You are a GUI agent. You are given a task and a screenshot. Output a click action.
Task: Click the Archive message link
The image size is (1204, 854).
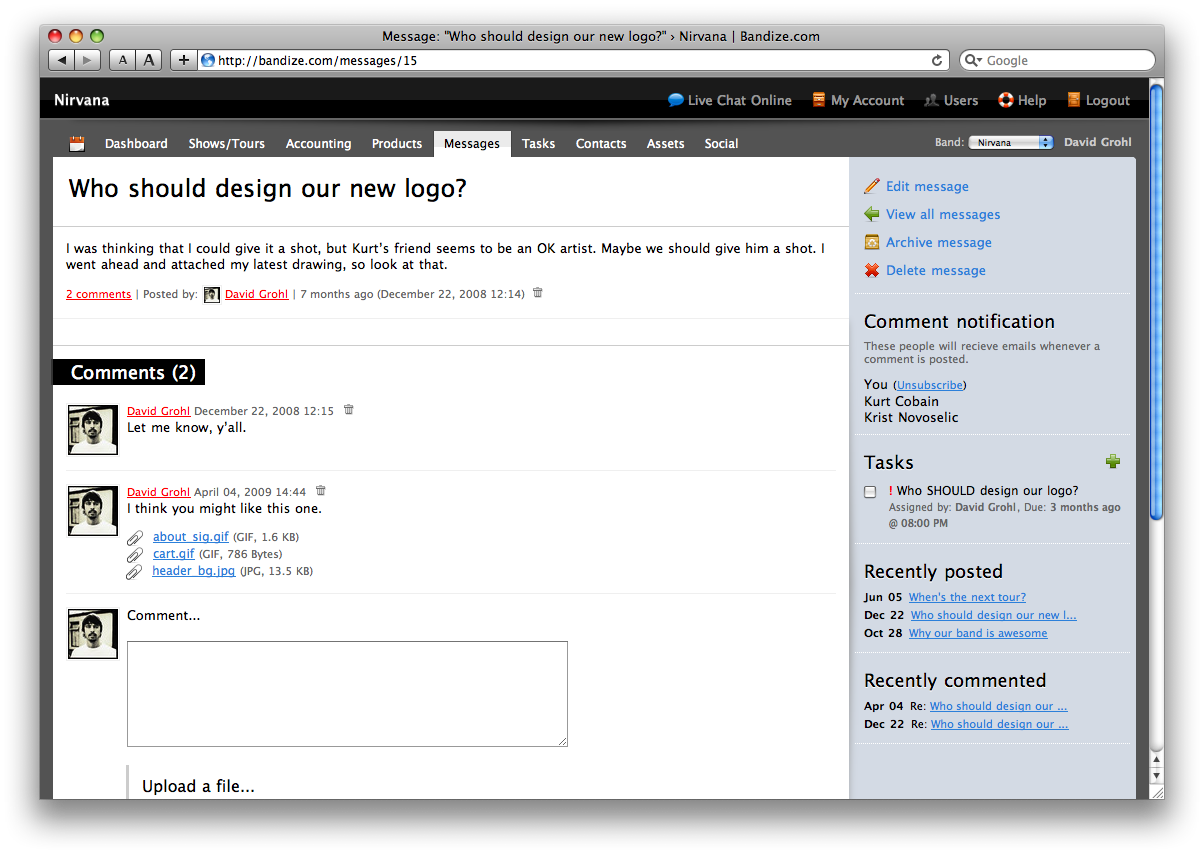click(939, 242)
